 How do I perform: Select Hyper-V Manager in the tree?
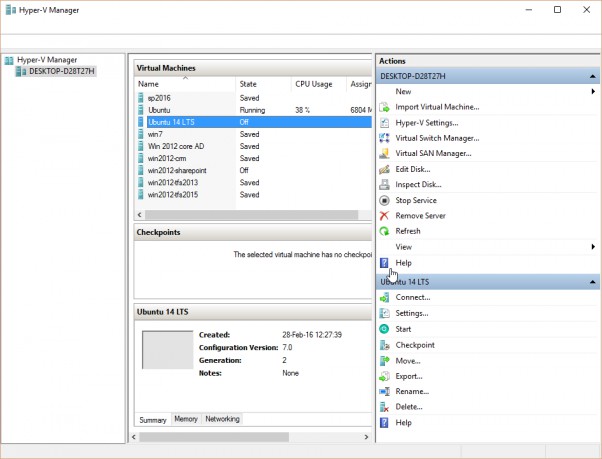pyautogui.click(x=47, y=60)
